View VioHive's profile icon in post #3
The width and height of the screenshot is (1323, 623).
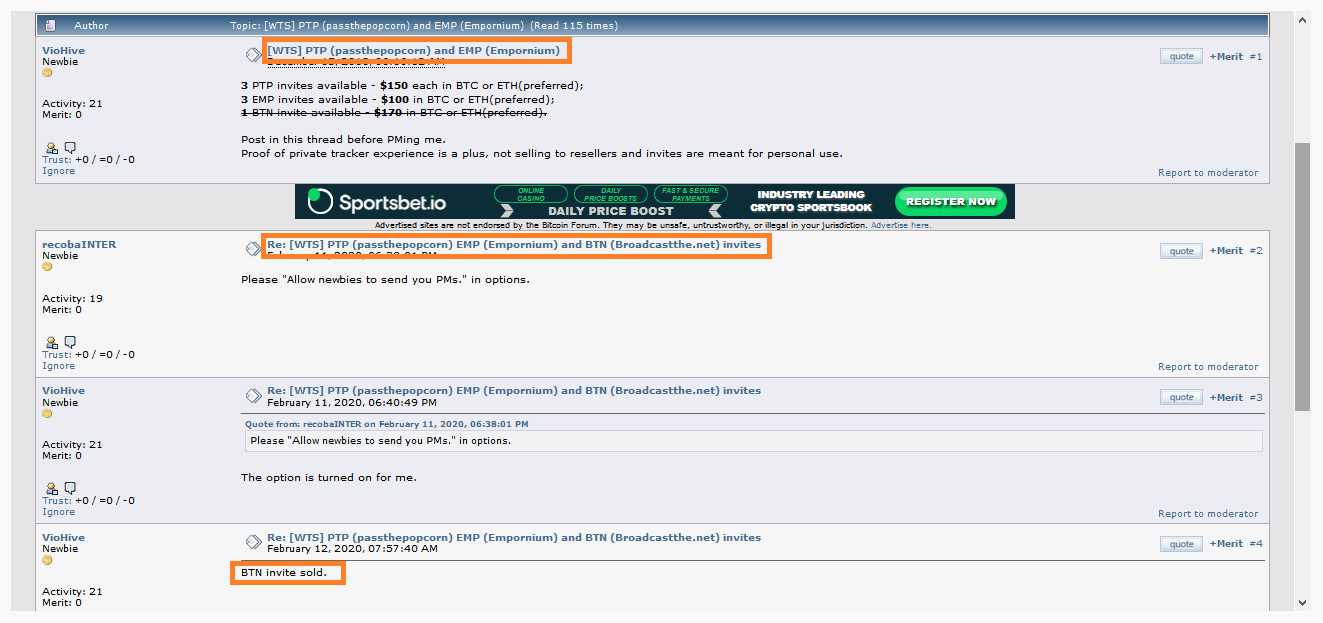(x=52, y=488)
